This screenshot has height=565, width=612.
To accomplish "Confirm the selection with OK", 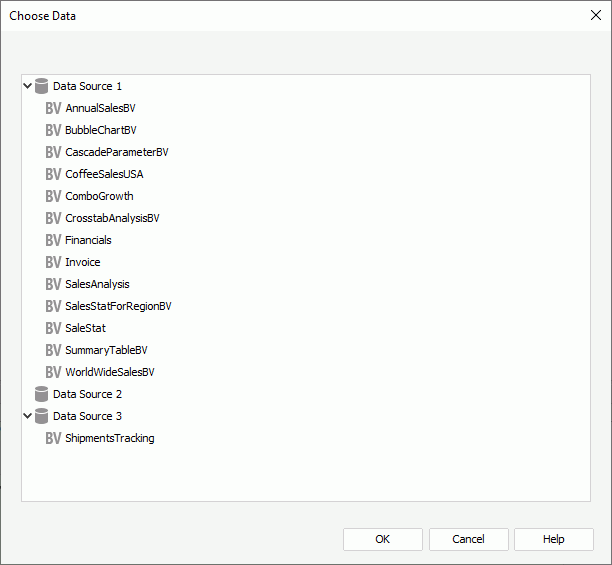I will coord(382,539).
